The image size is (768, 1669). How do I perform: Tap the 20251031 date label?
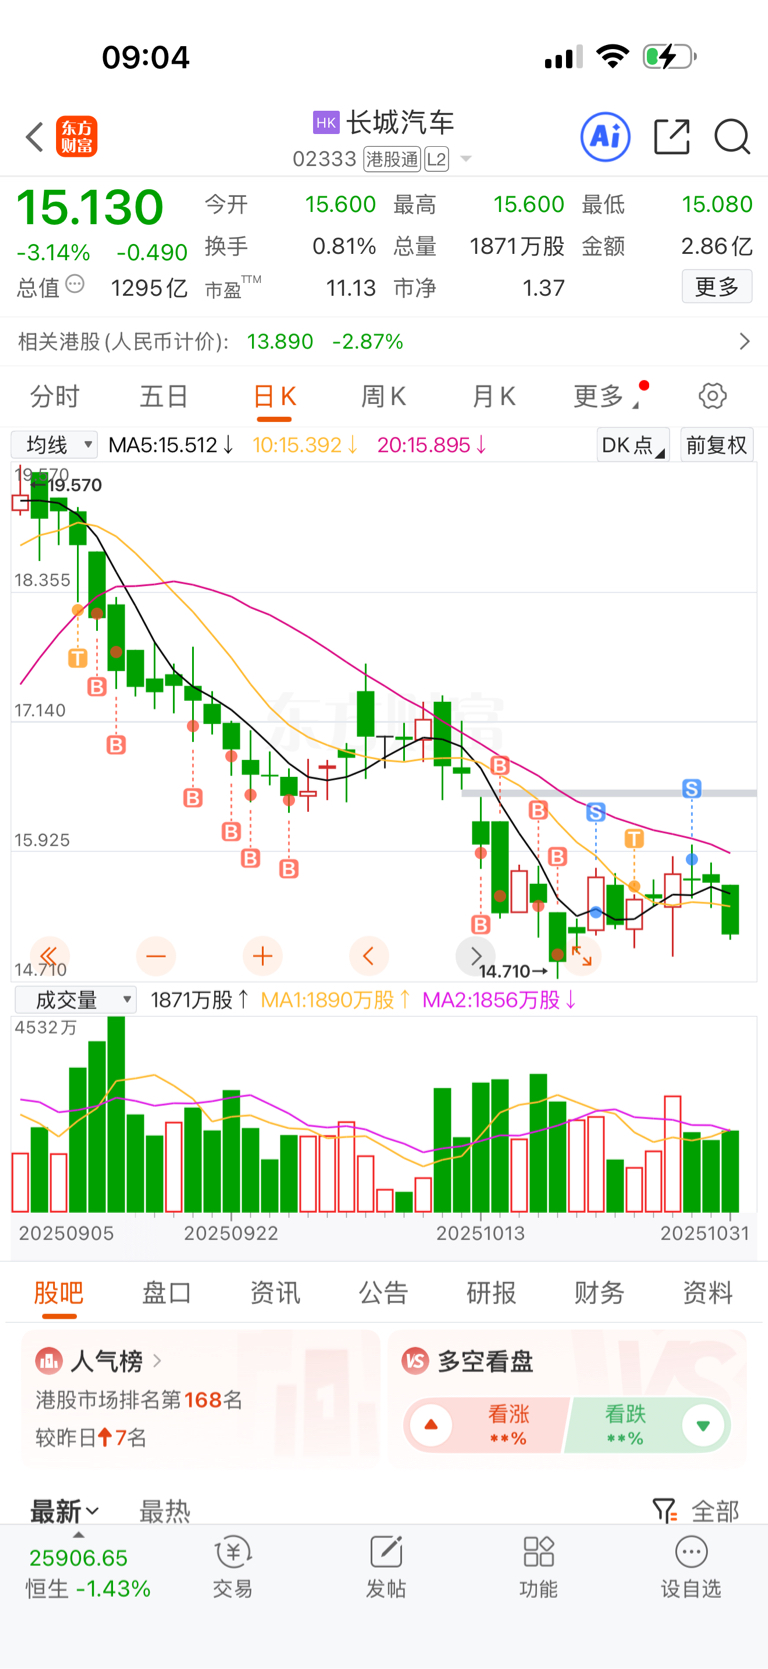(x=705, y=1233)
